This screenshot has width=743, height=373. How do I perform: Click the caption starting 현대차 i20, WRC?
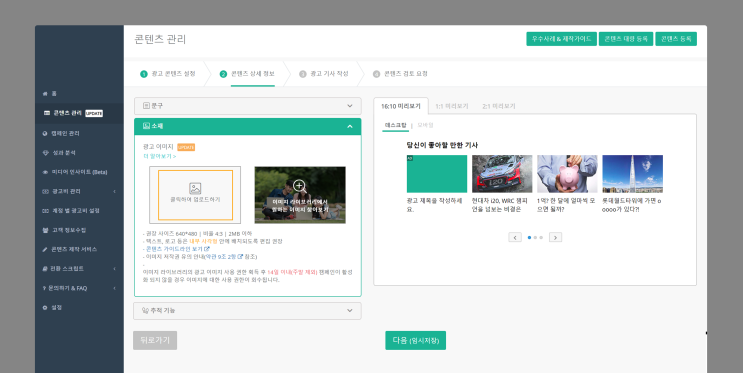tap(499, 205)
